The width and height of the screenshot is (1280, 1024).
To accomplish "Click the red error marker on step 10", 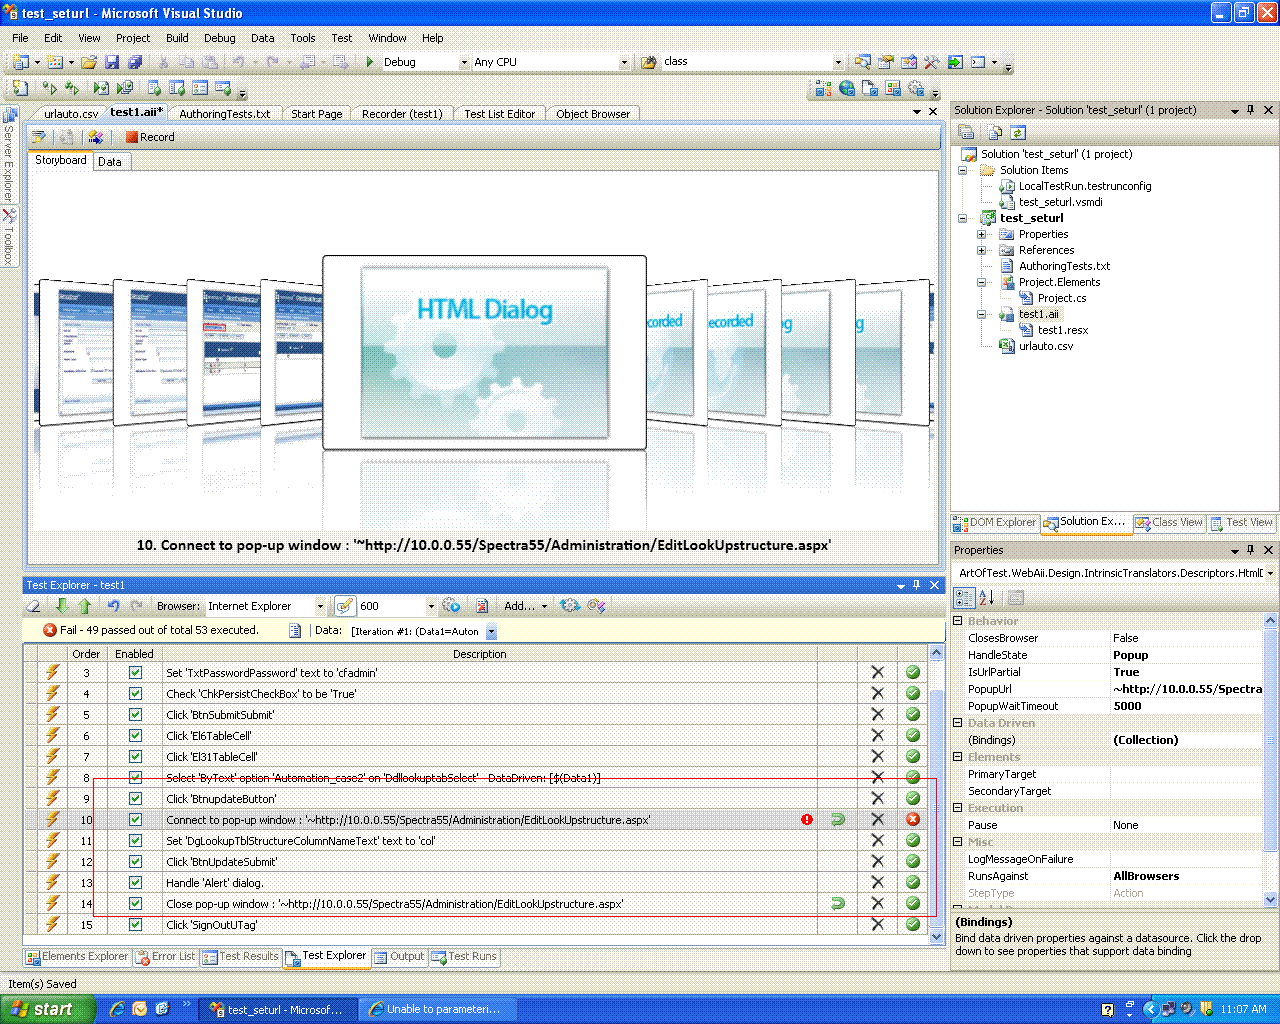I will coord(807,820).
